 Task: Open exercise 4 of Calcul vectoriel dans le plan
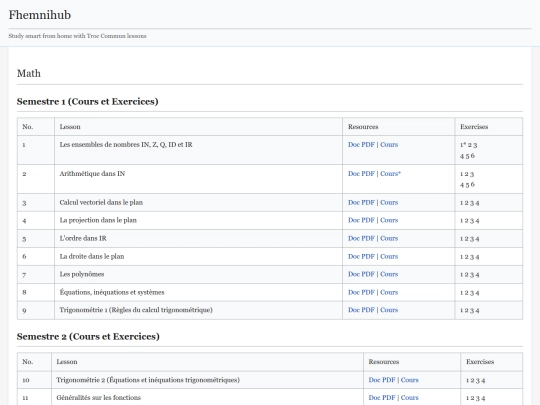click(x=477, y=203)
